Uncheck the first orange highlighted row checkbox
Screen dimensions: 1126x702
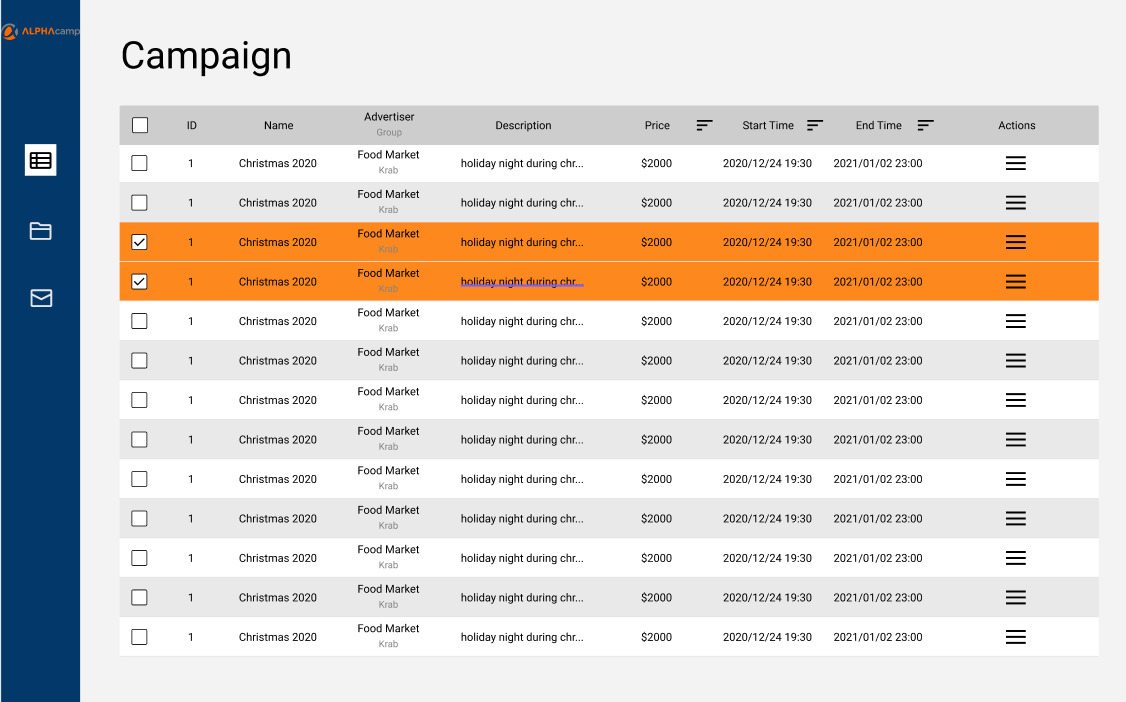click(139, 242)
